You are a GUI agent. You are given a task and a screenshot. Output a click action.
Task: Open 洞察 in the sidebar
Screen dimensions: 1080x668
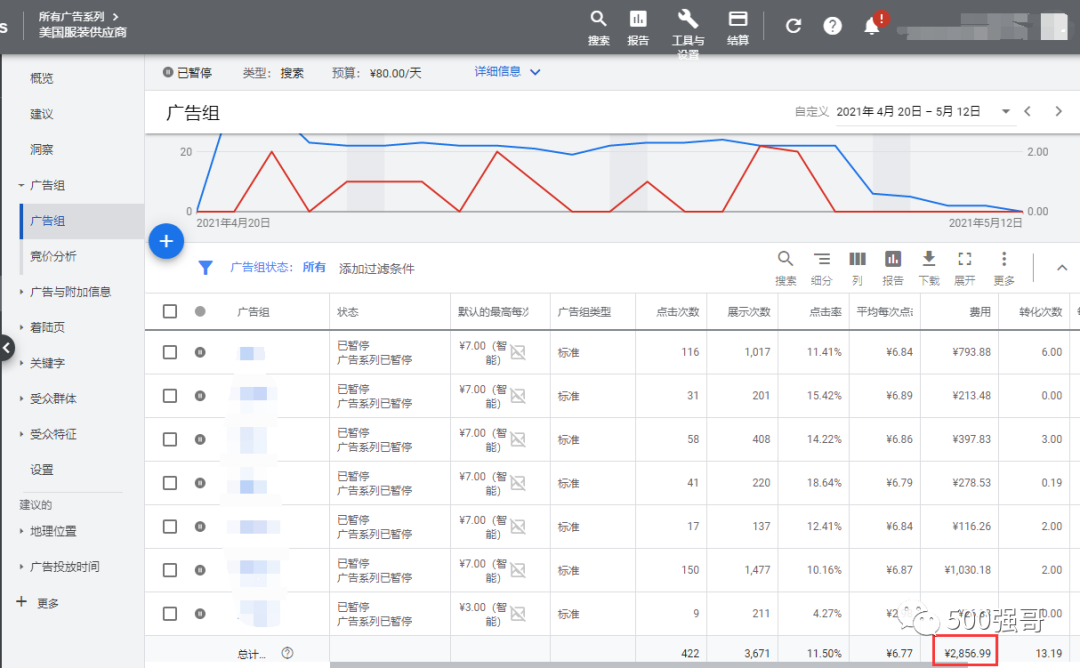tap(41, 149)
